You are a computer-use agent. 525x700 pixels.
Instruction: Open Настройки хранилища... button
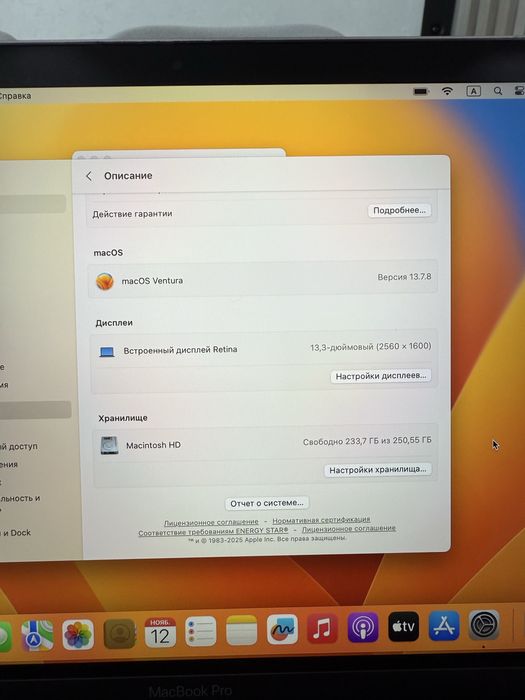pos(377,470)
